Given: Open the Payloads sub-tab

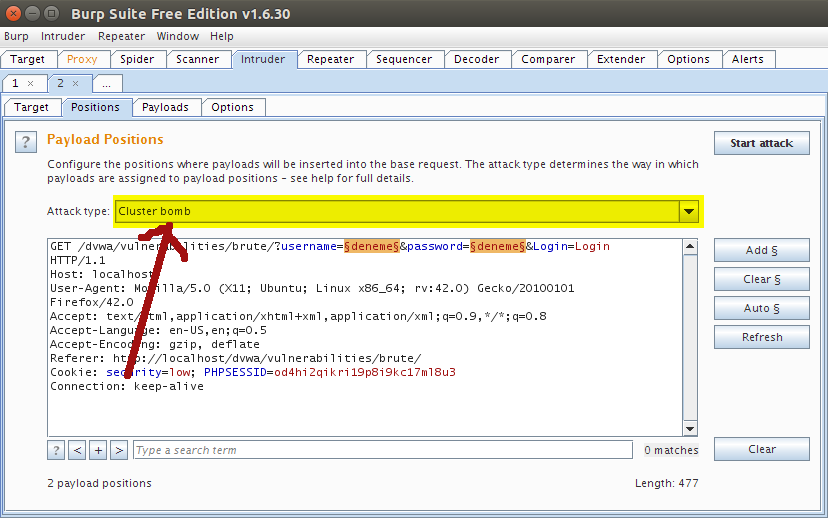Looking at the screenshot, I should pos(165,107).
